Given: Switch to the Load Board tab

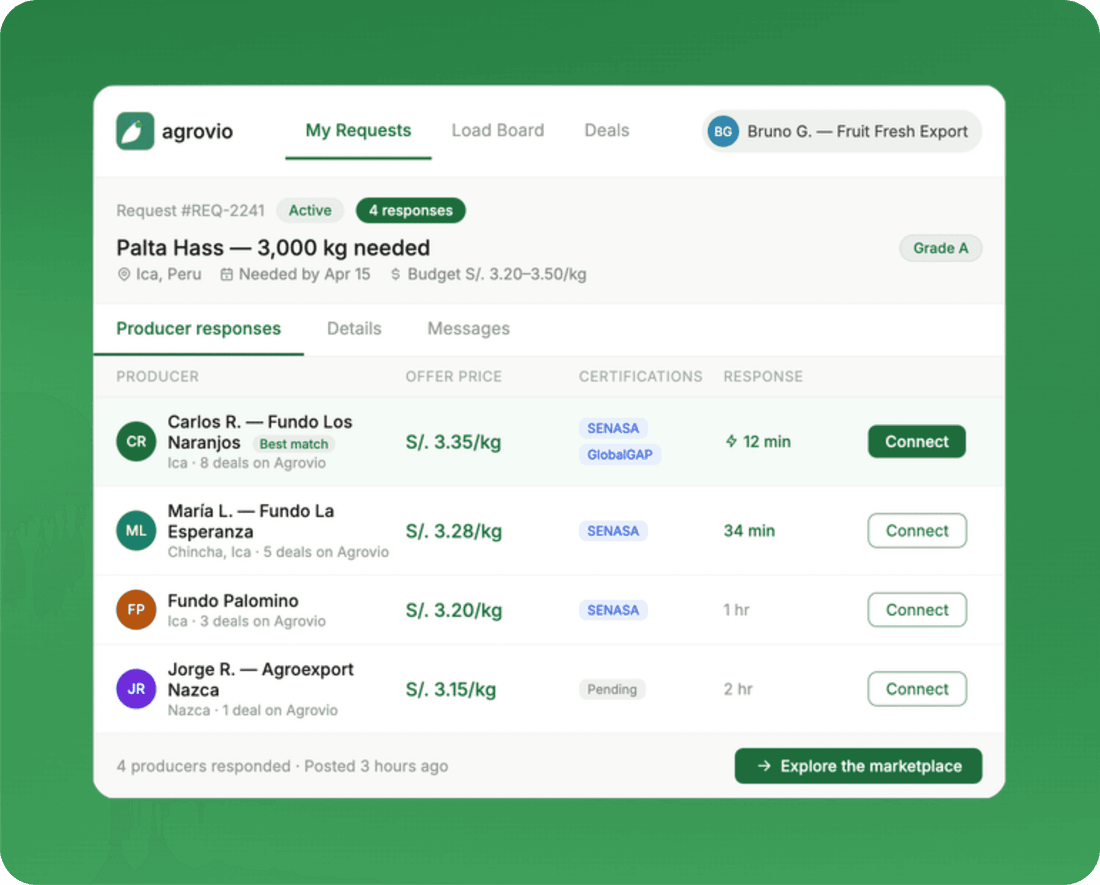Looking at the screenshot, I should pos(497,130).
